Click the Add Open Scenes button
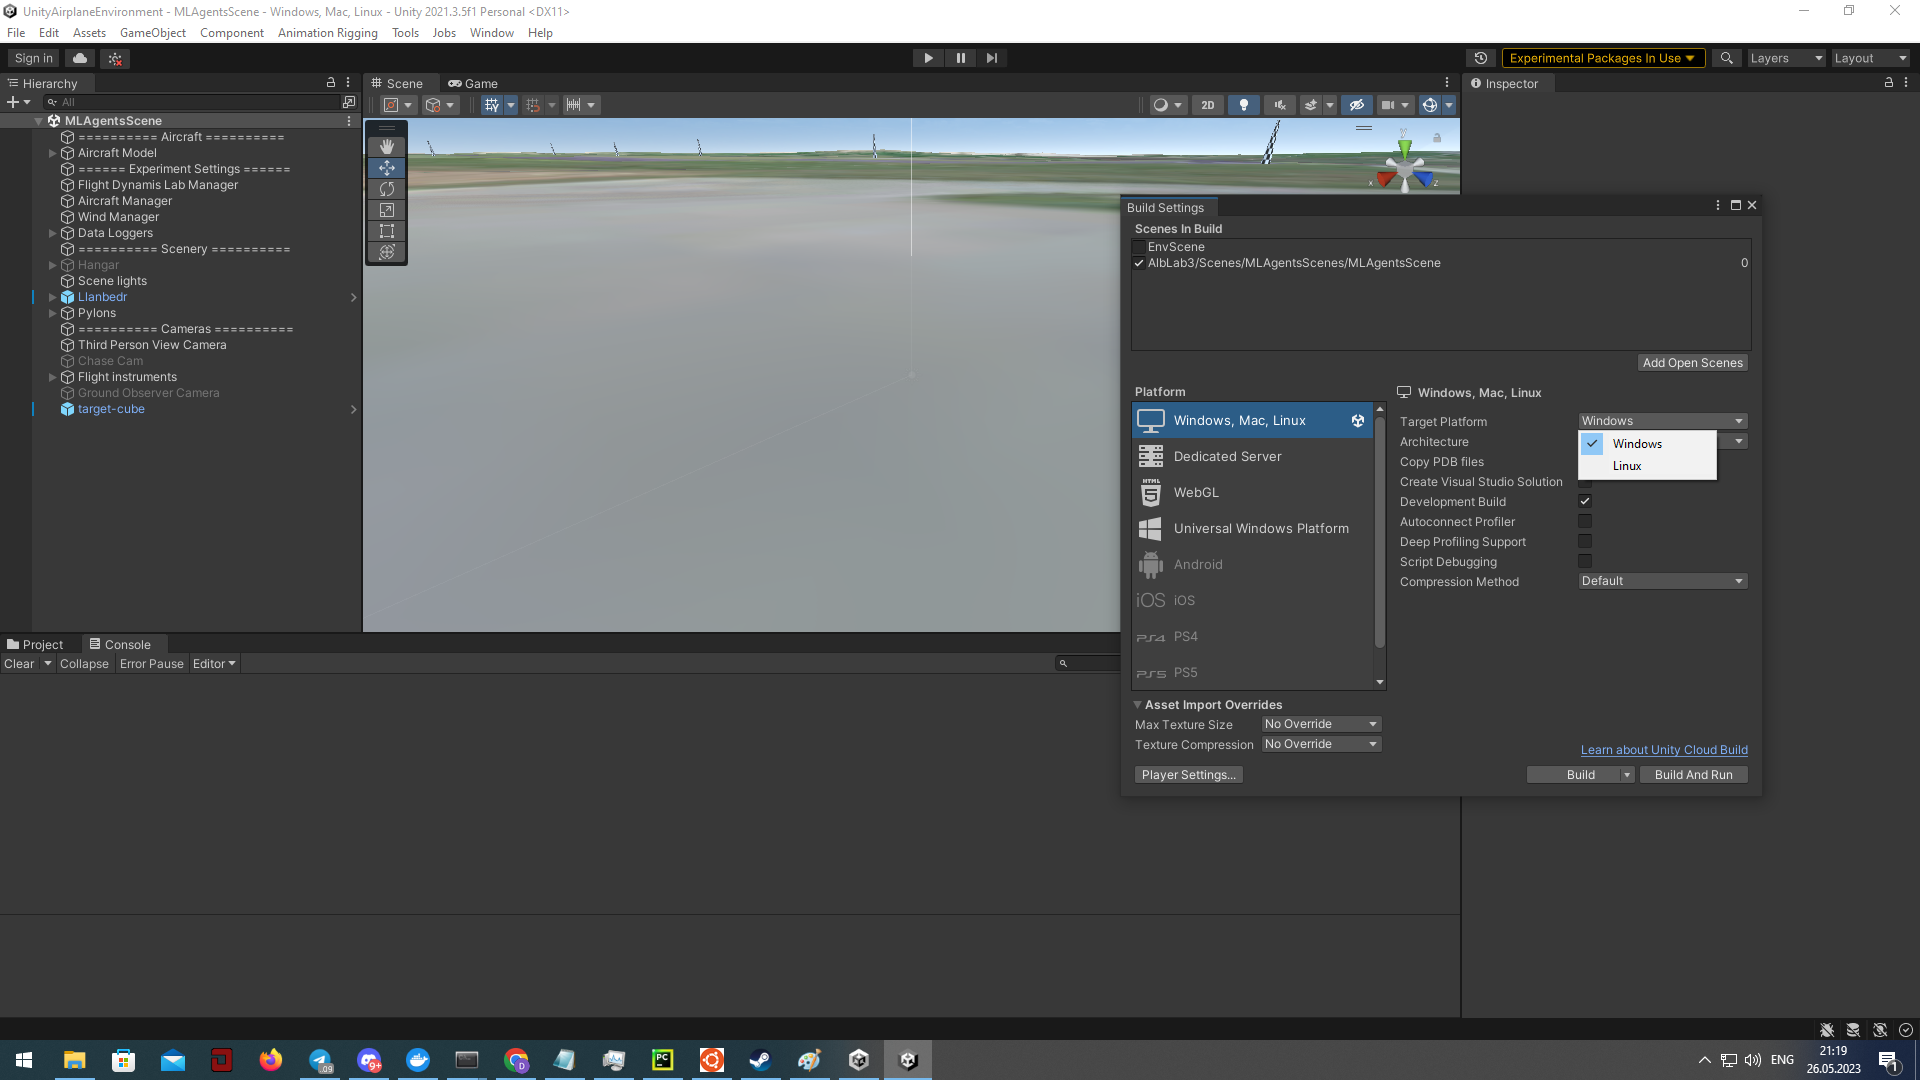Screen dimensions: 1920x1080 [1692, 363]
